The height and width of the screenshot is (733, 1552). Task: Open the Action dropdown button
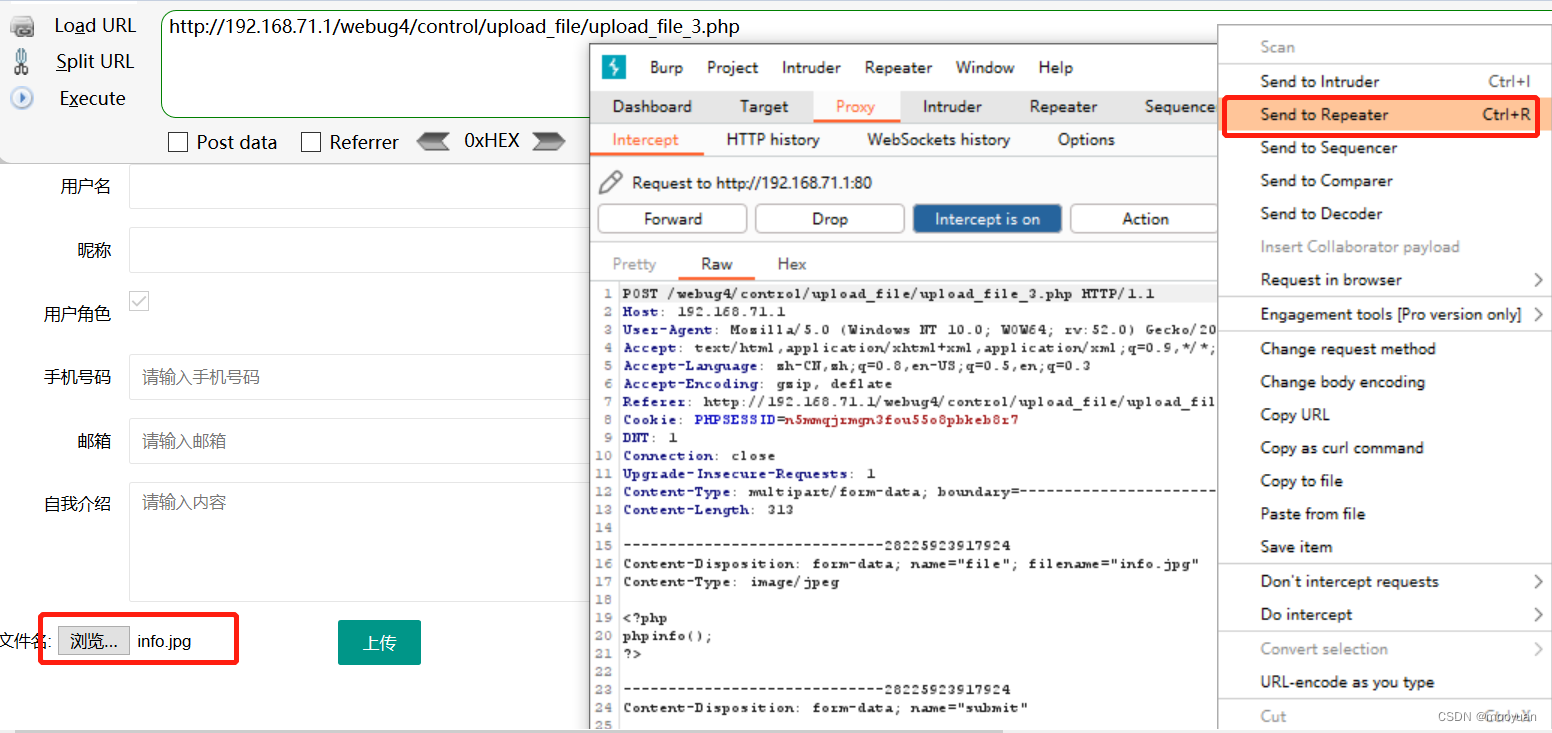click(1145, 218)
